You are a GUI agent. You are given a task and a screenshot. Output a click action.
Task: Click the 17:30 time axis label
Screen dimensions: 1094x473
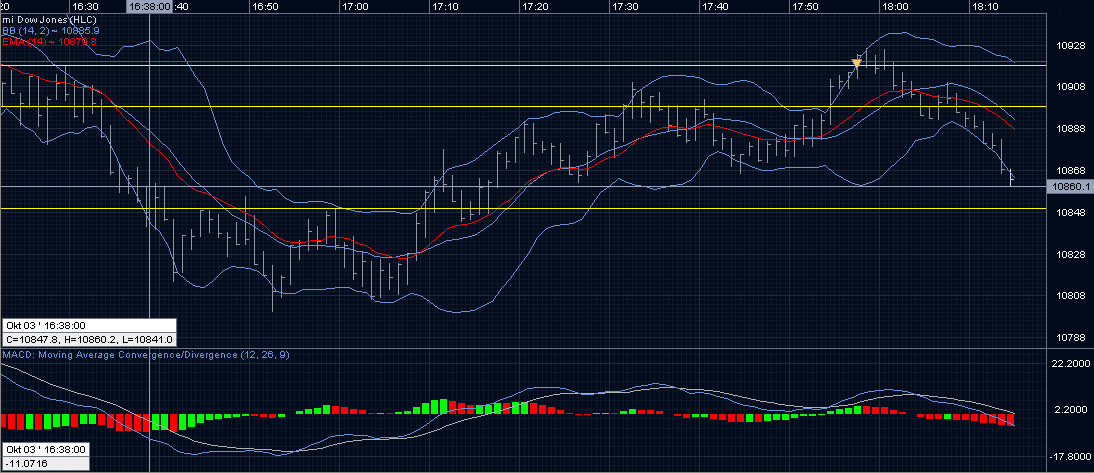[x=625, y=6]
